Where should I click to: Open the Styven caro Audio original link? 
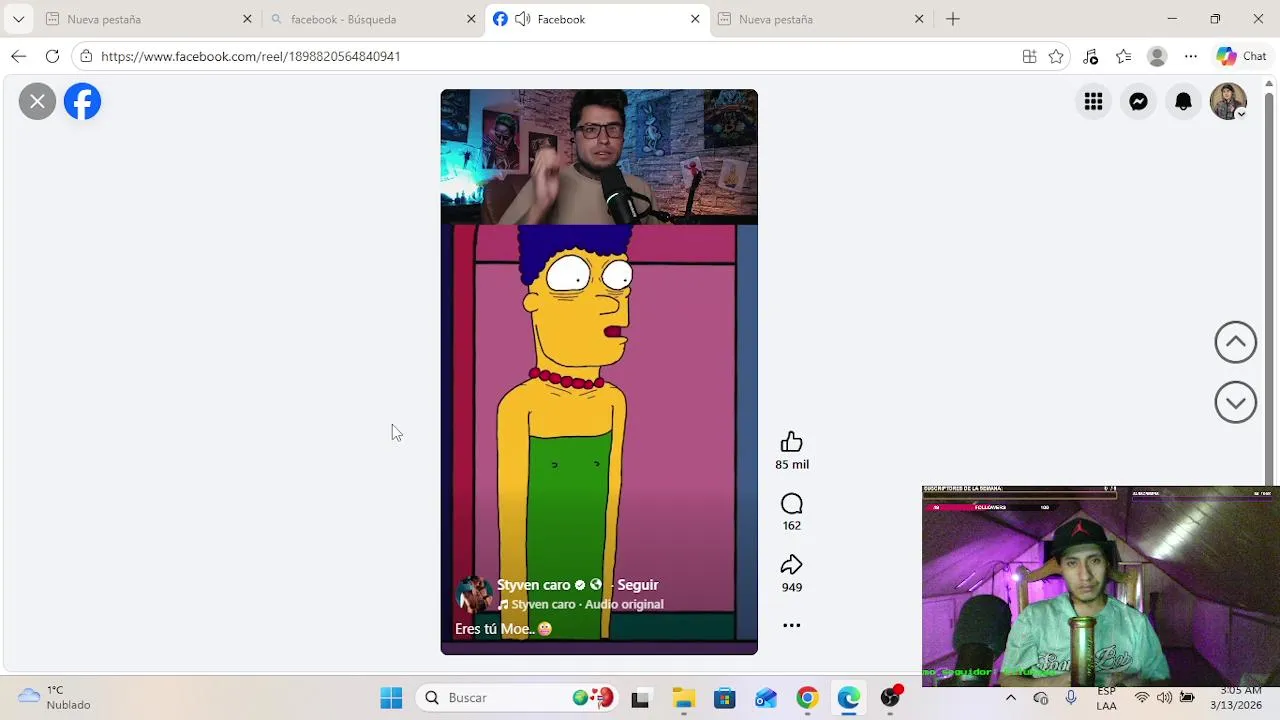[x=587, y=604]
